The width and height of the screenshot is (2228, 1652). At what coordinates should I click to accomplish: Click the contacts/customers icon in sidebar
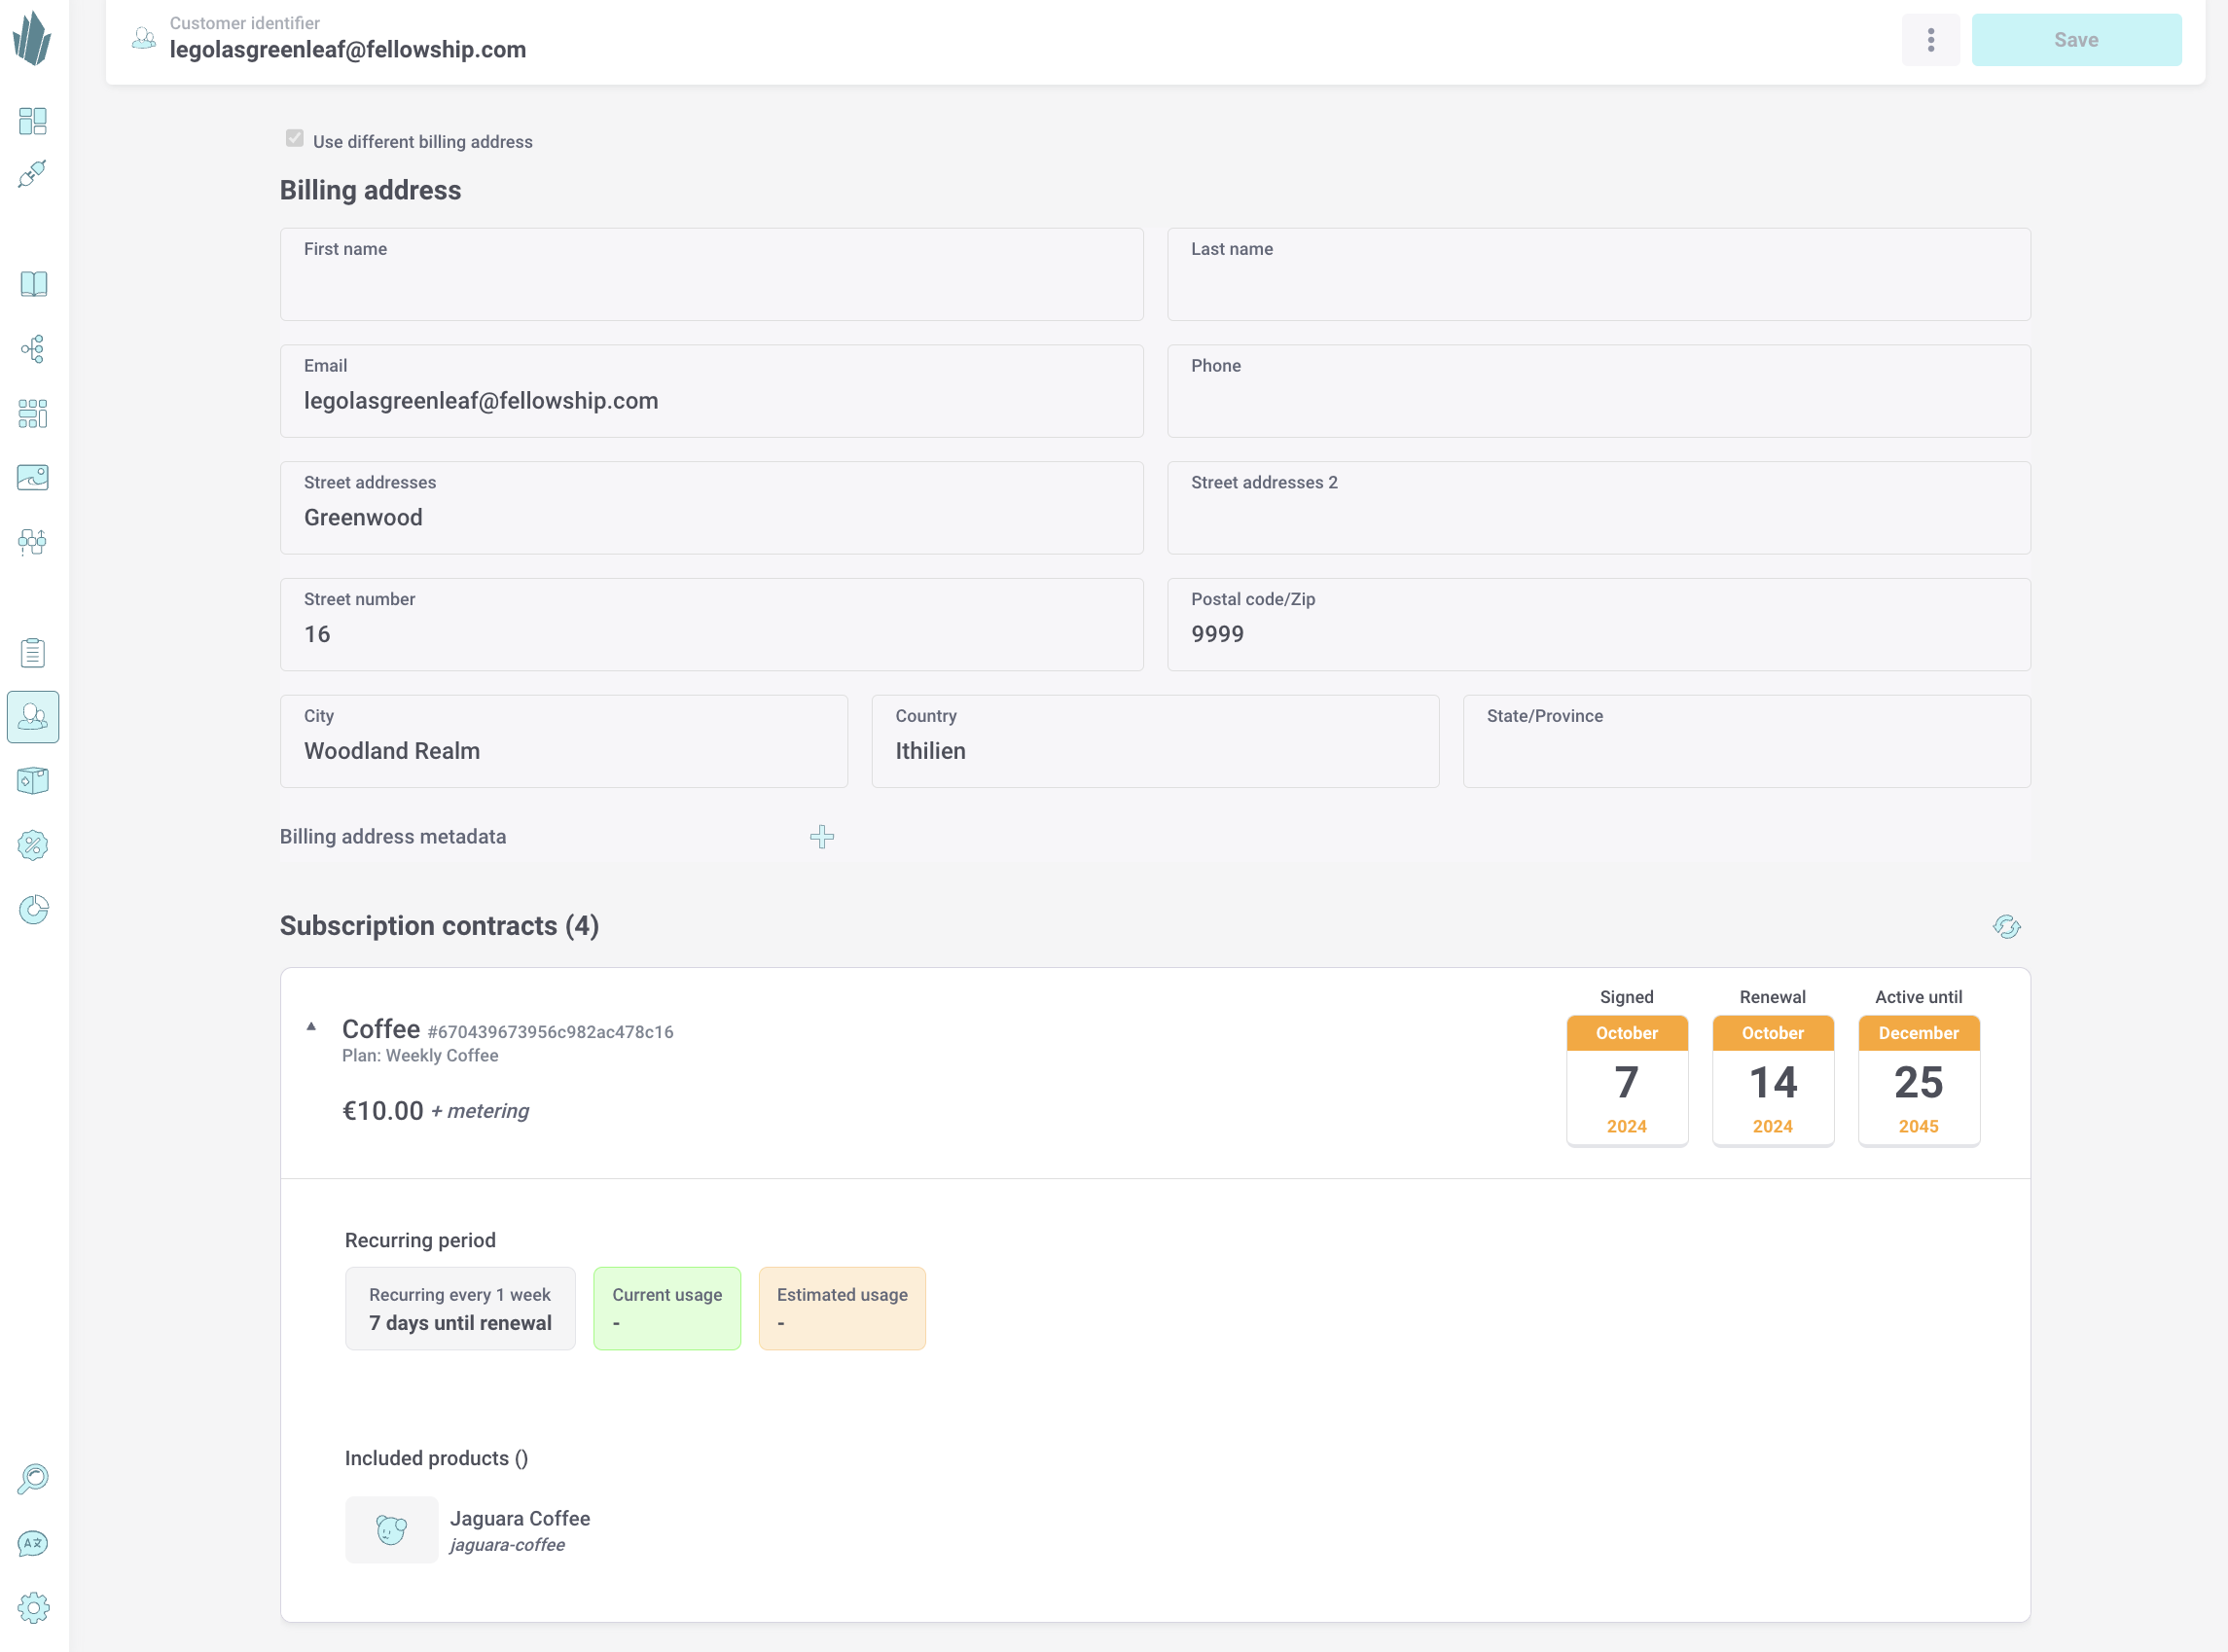[35, 715]
